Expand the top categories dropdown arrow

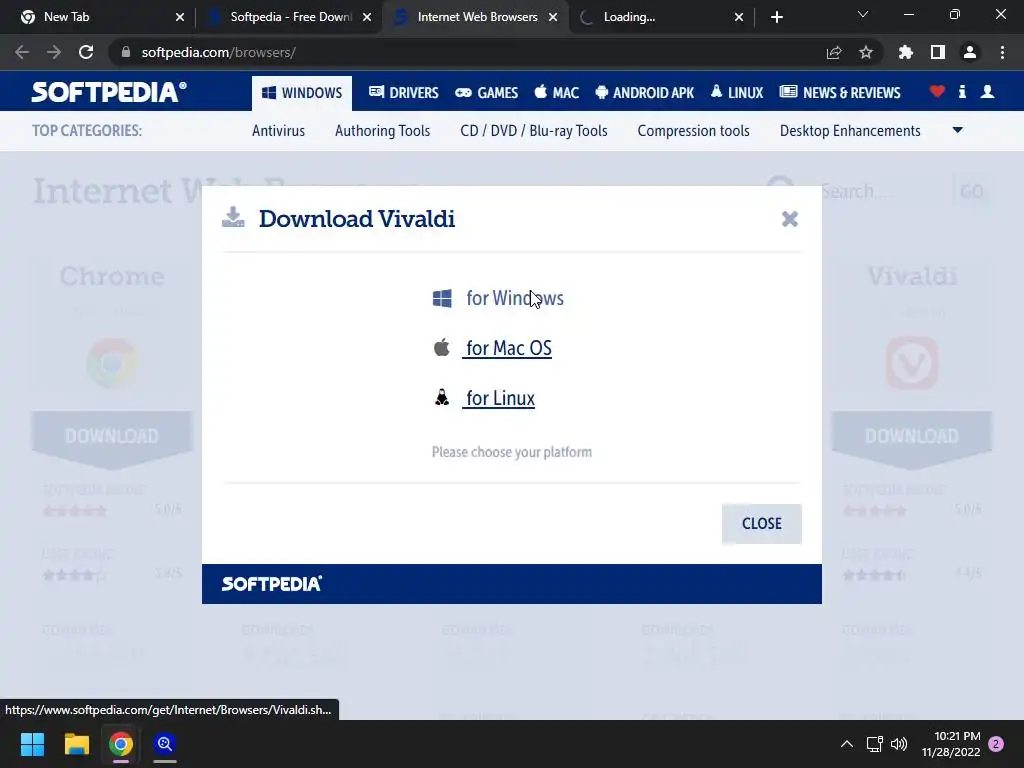tap(957, 130)
